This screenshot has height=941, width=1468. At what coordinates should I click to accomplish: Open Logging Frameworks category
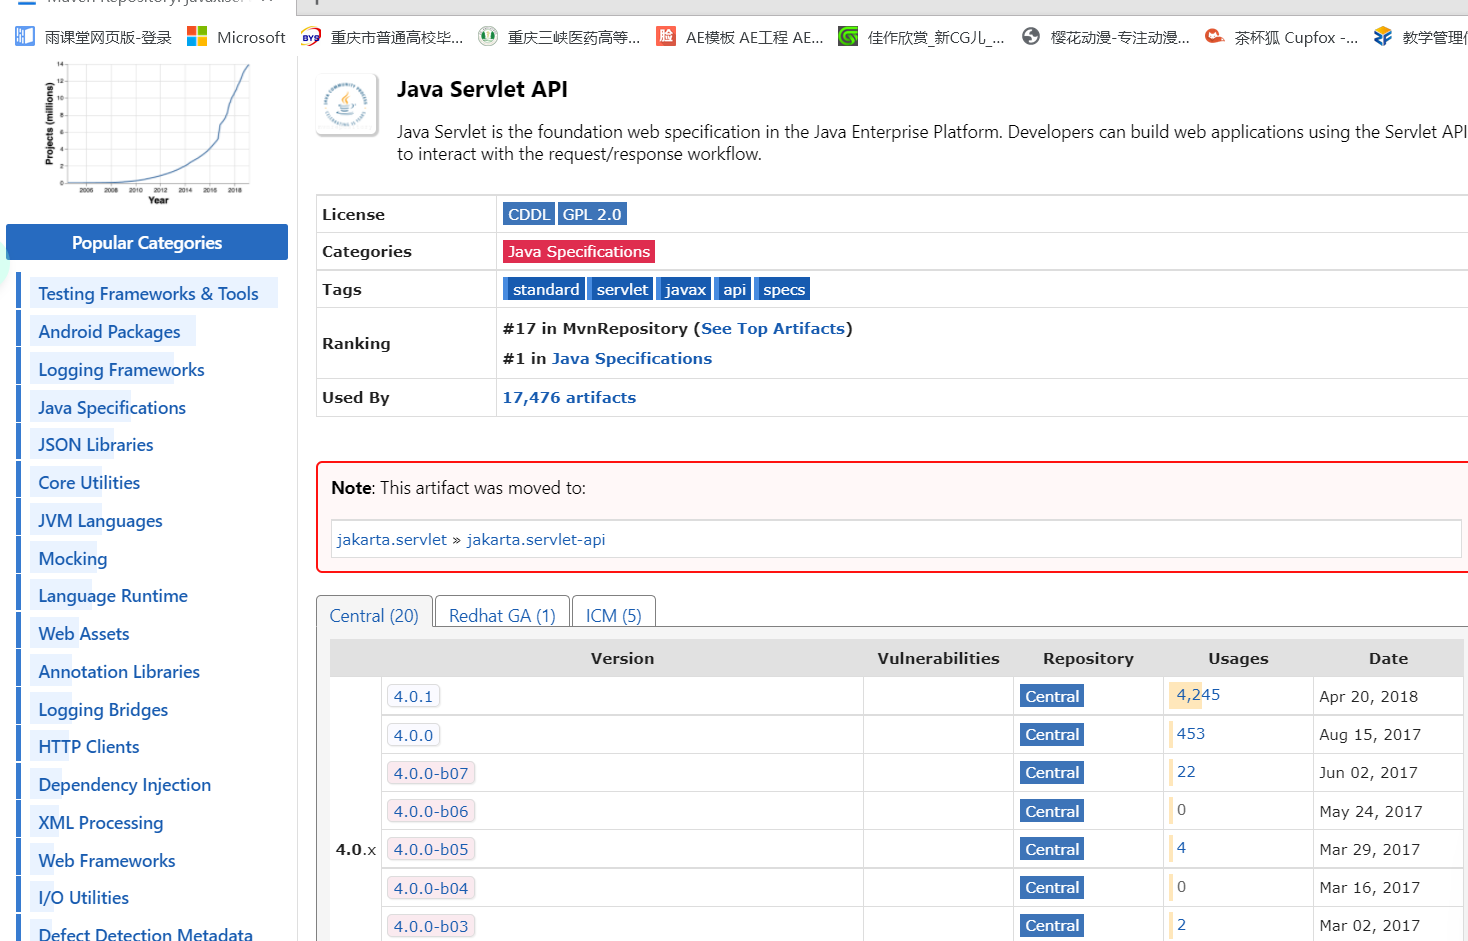pyautogui.click(x=121, y=369)
